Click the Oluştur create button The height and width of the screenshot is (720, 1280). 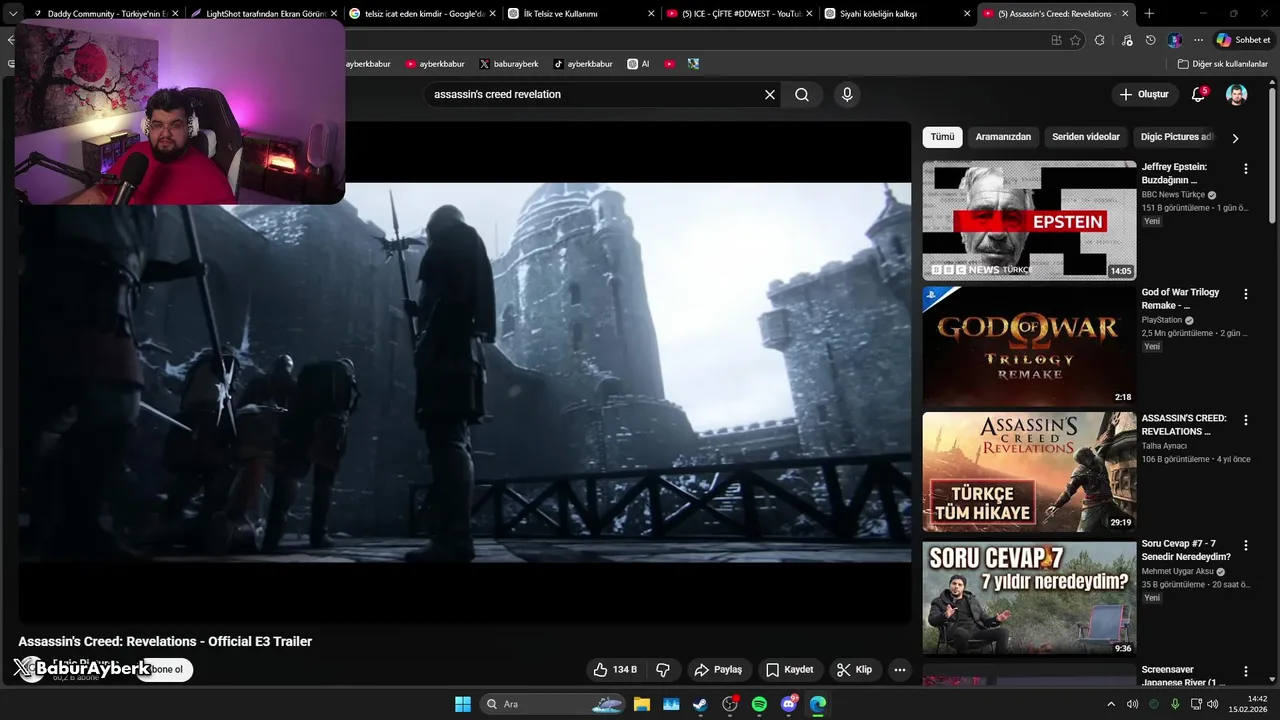[1144, 95]
